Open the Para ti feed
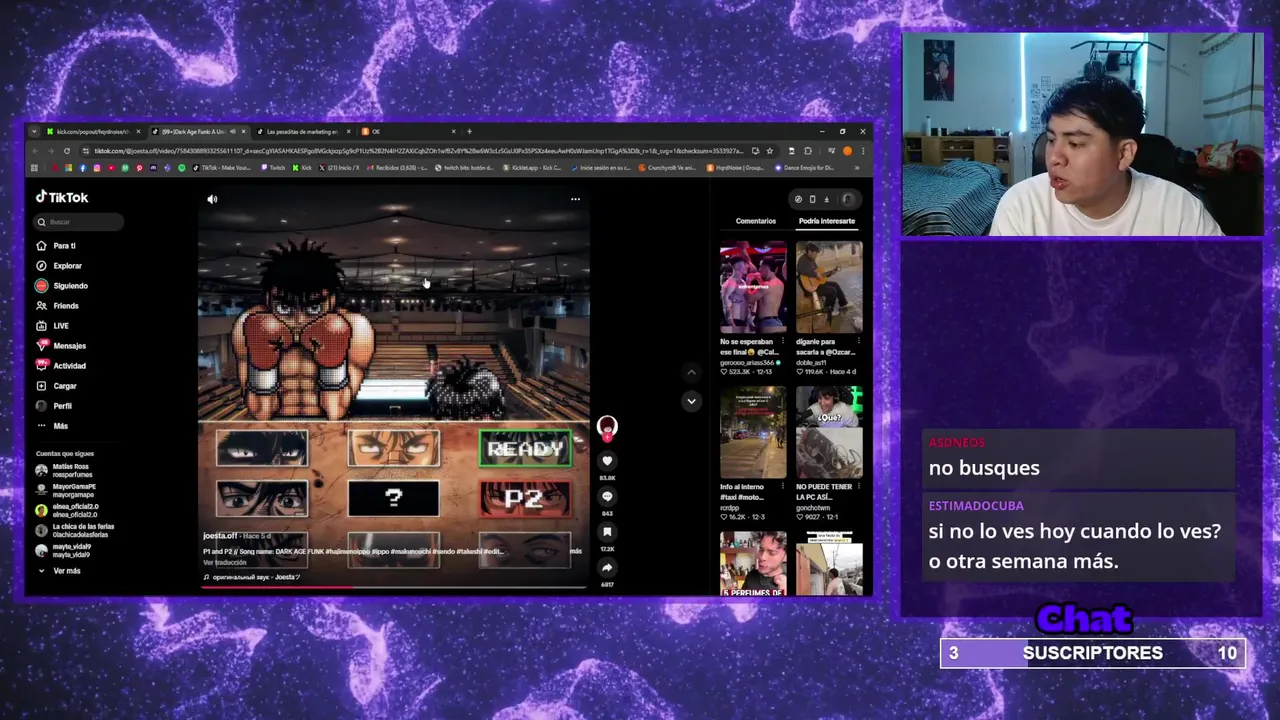This screenshot has width=1280, height=720. point(57,245)
